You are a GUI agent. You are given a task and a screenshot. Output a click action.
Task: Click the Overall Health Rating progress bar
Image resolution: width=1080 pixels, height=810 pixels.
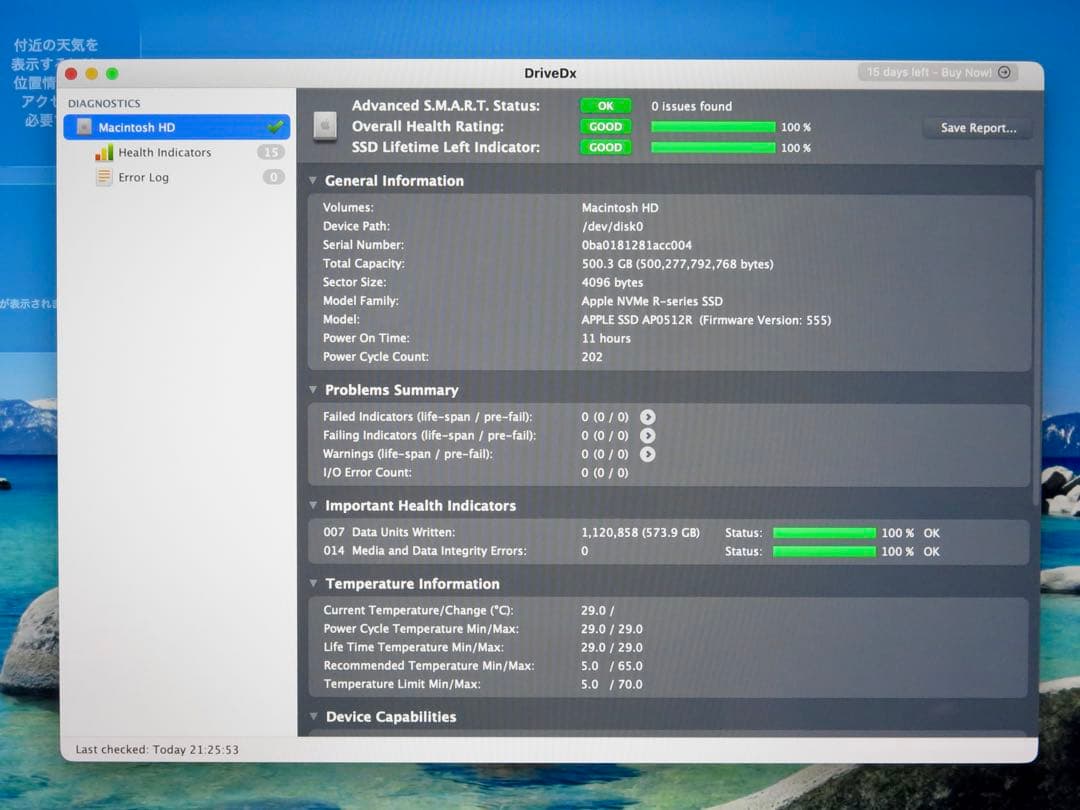point(713,127)
